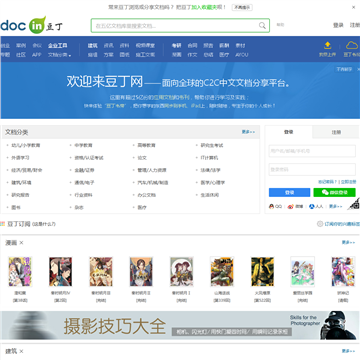The image size is (360, 360).
Task: Click the green WeChat login button
Action: (x=334, y=192)
